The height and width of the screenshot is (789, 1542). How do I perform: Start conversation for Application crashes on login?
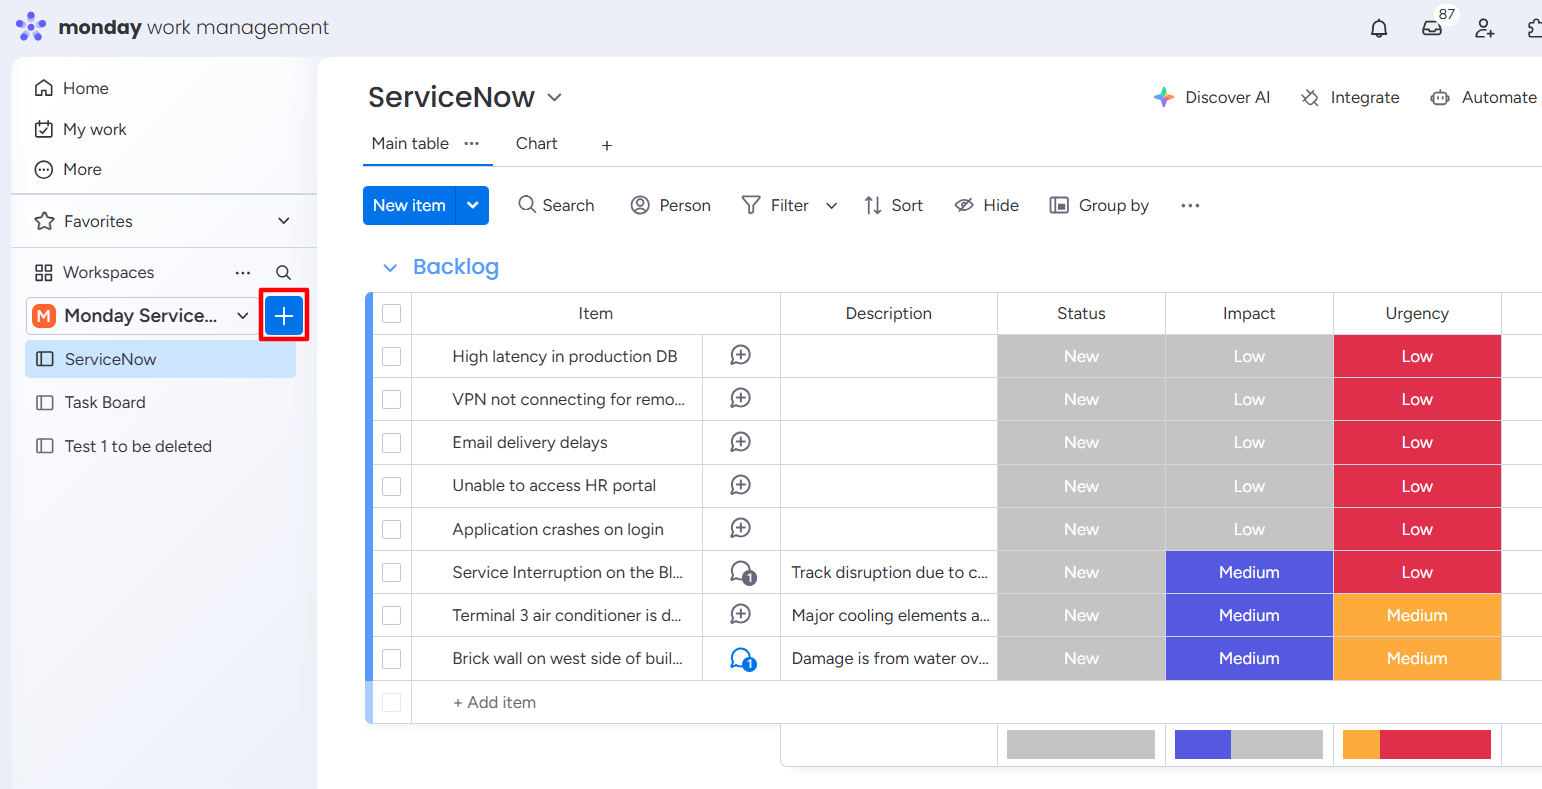pos(741,528)
